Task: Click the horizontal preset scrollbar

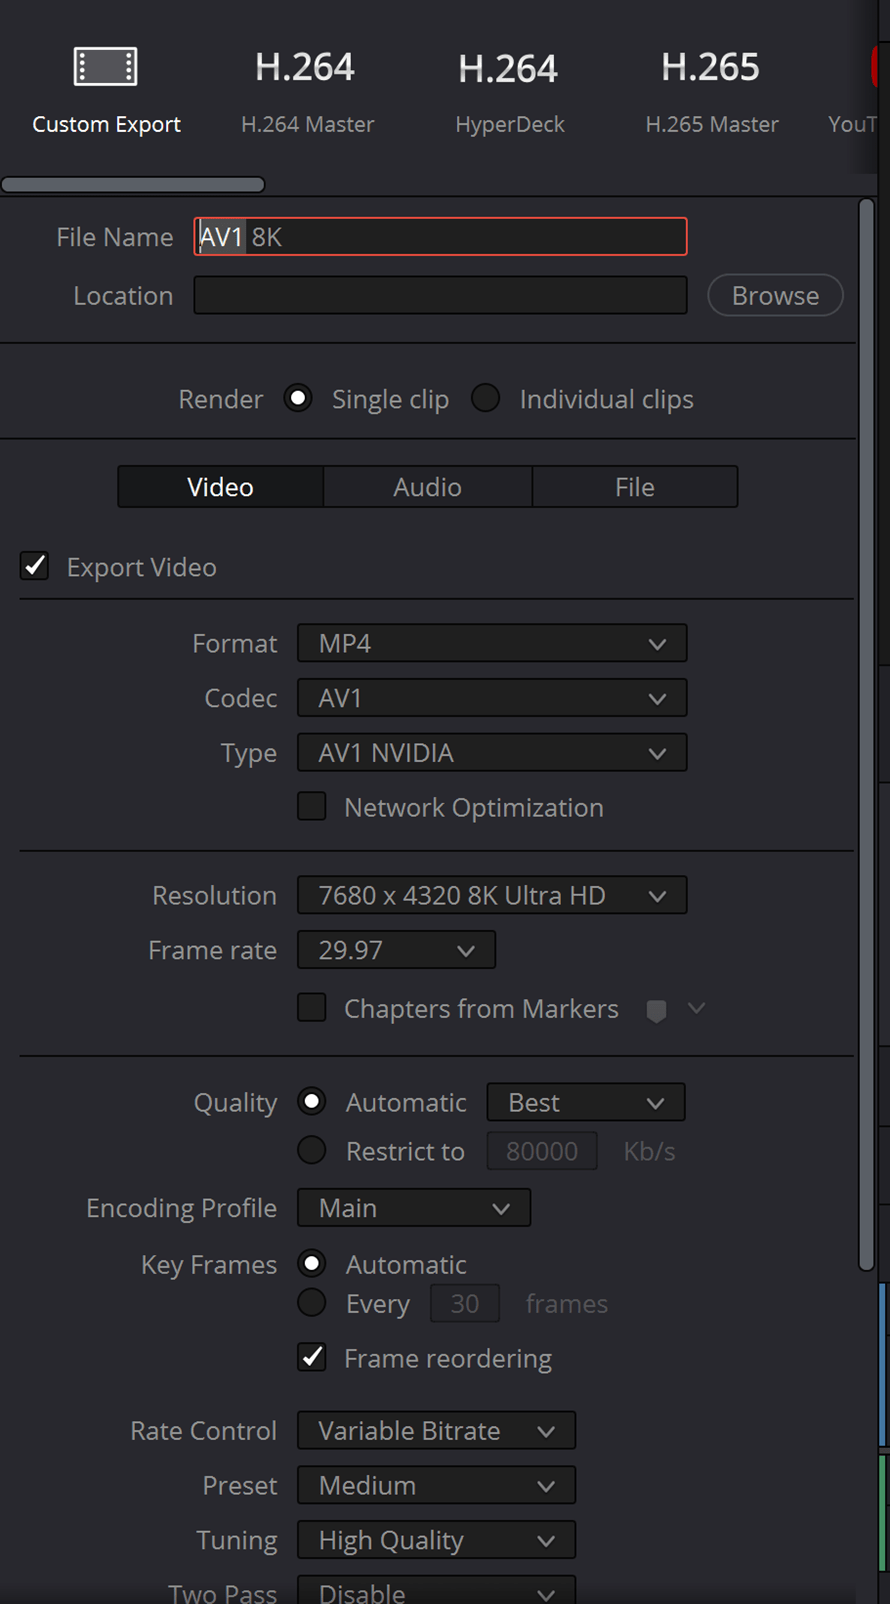Action: coord(133,184)
